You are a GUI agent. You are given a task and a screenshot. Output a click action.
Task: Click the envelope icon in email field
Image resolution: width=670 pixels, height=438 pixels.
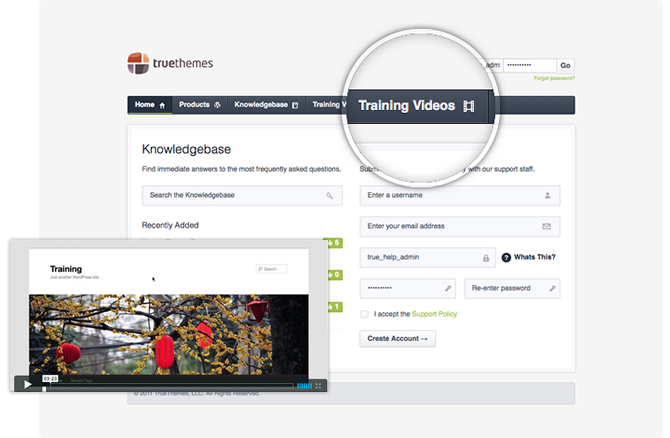[x=546, y=226]
